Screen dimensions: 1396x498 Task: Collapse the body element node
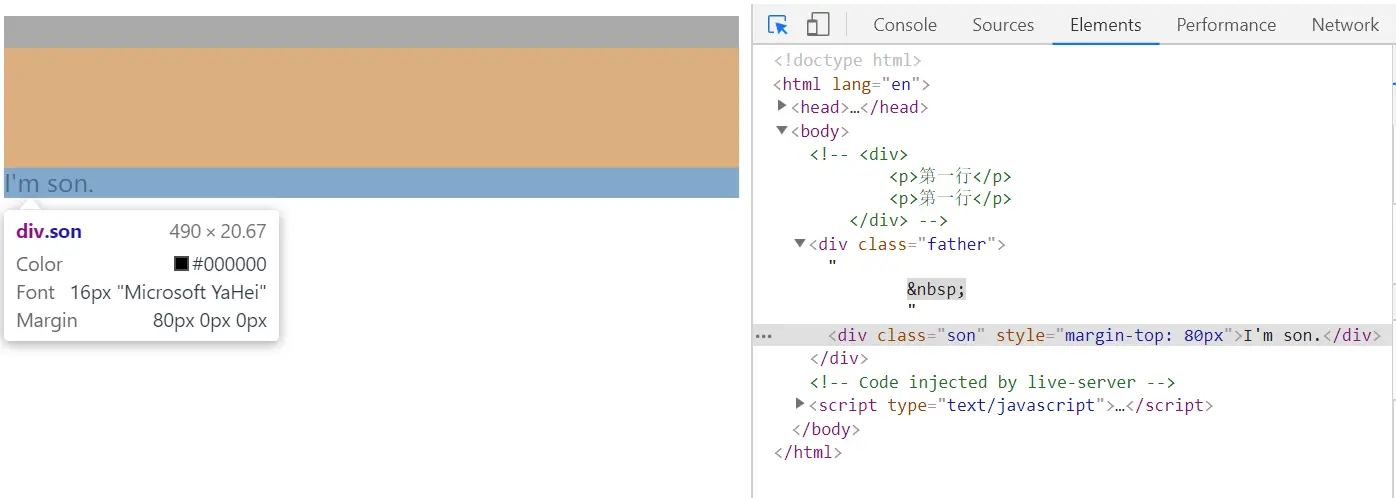[x=782, y=130]
